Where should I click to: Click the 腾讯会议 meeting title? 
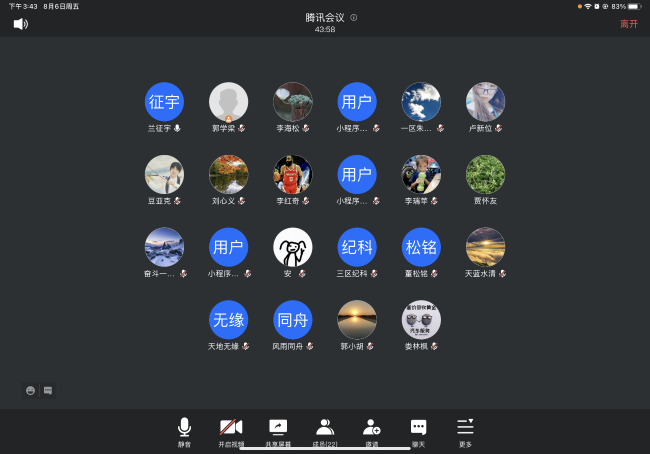coord(325,17)
